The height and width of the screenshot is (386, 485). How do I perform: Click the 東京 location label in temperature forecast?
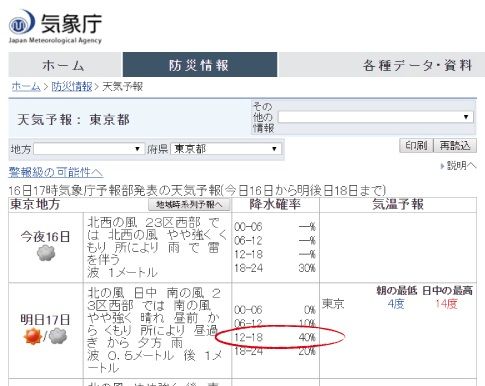tap(333, 304)
